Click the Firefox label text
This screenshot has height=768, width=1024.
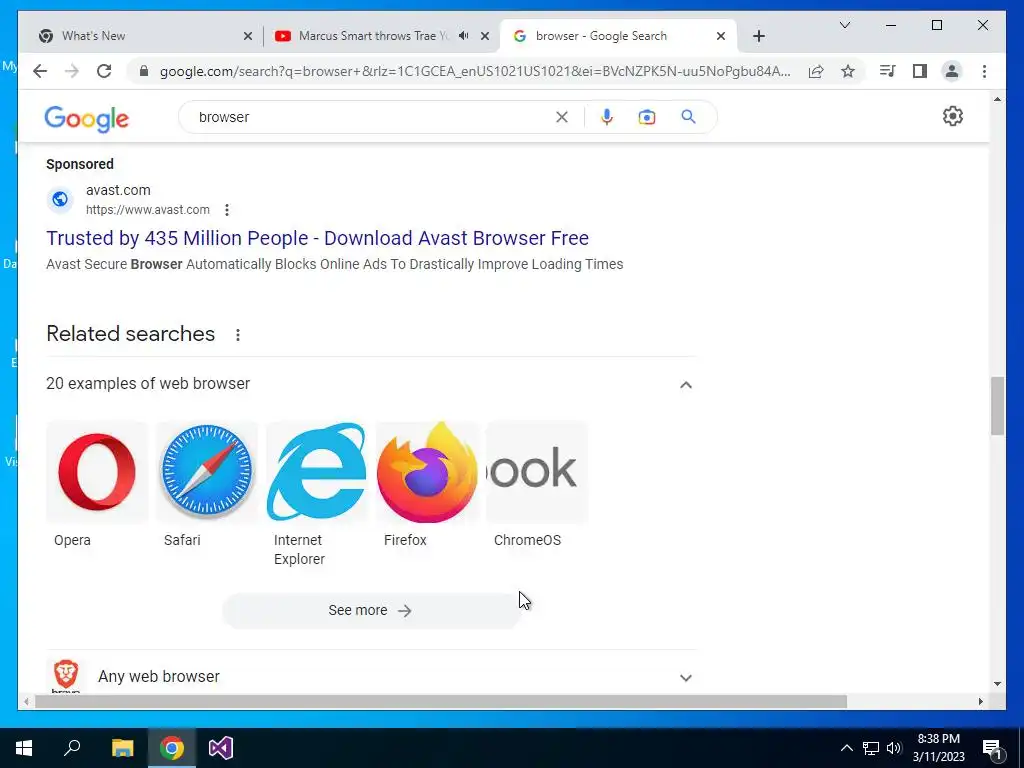point(405,540)
